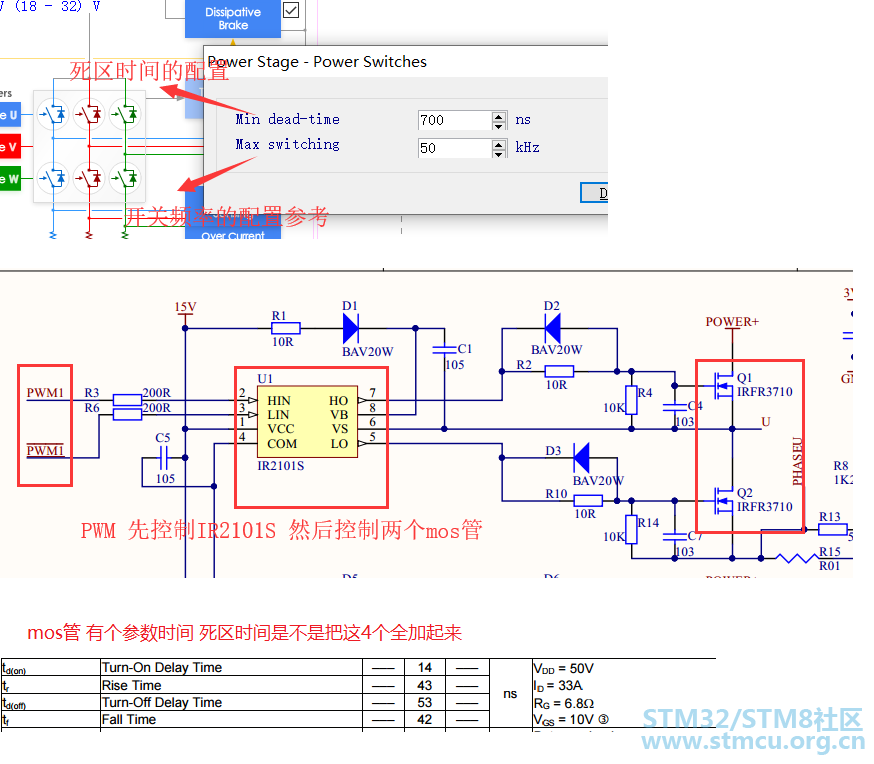Click the red phase V label
Image resolution: width=874 pixels, height=764 pixels.
10,147
